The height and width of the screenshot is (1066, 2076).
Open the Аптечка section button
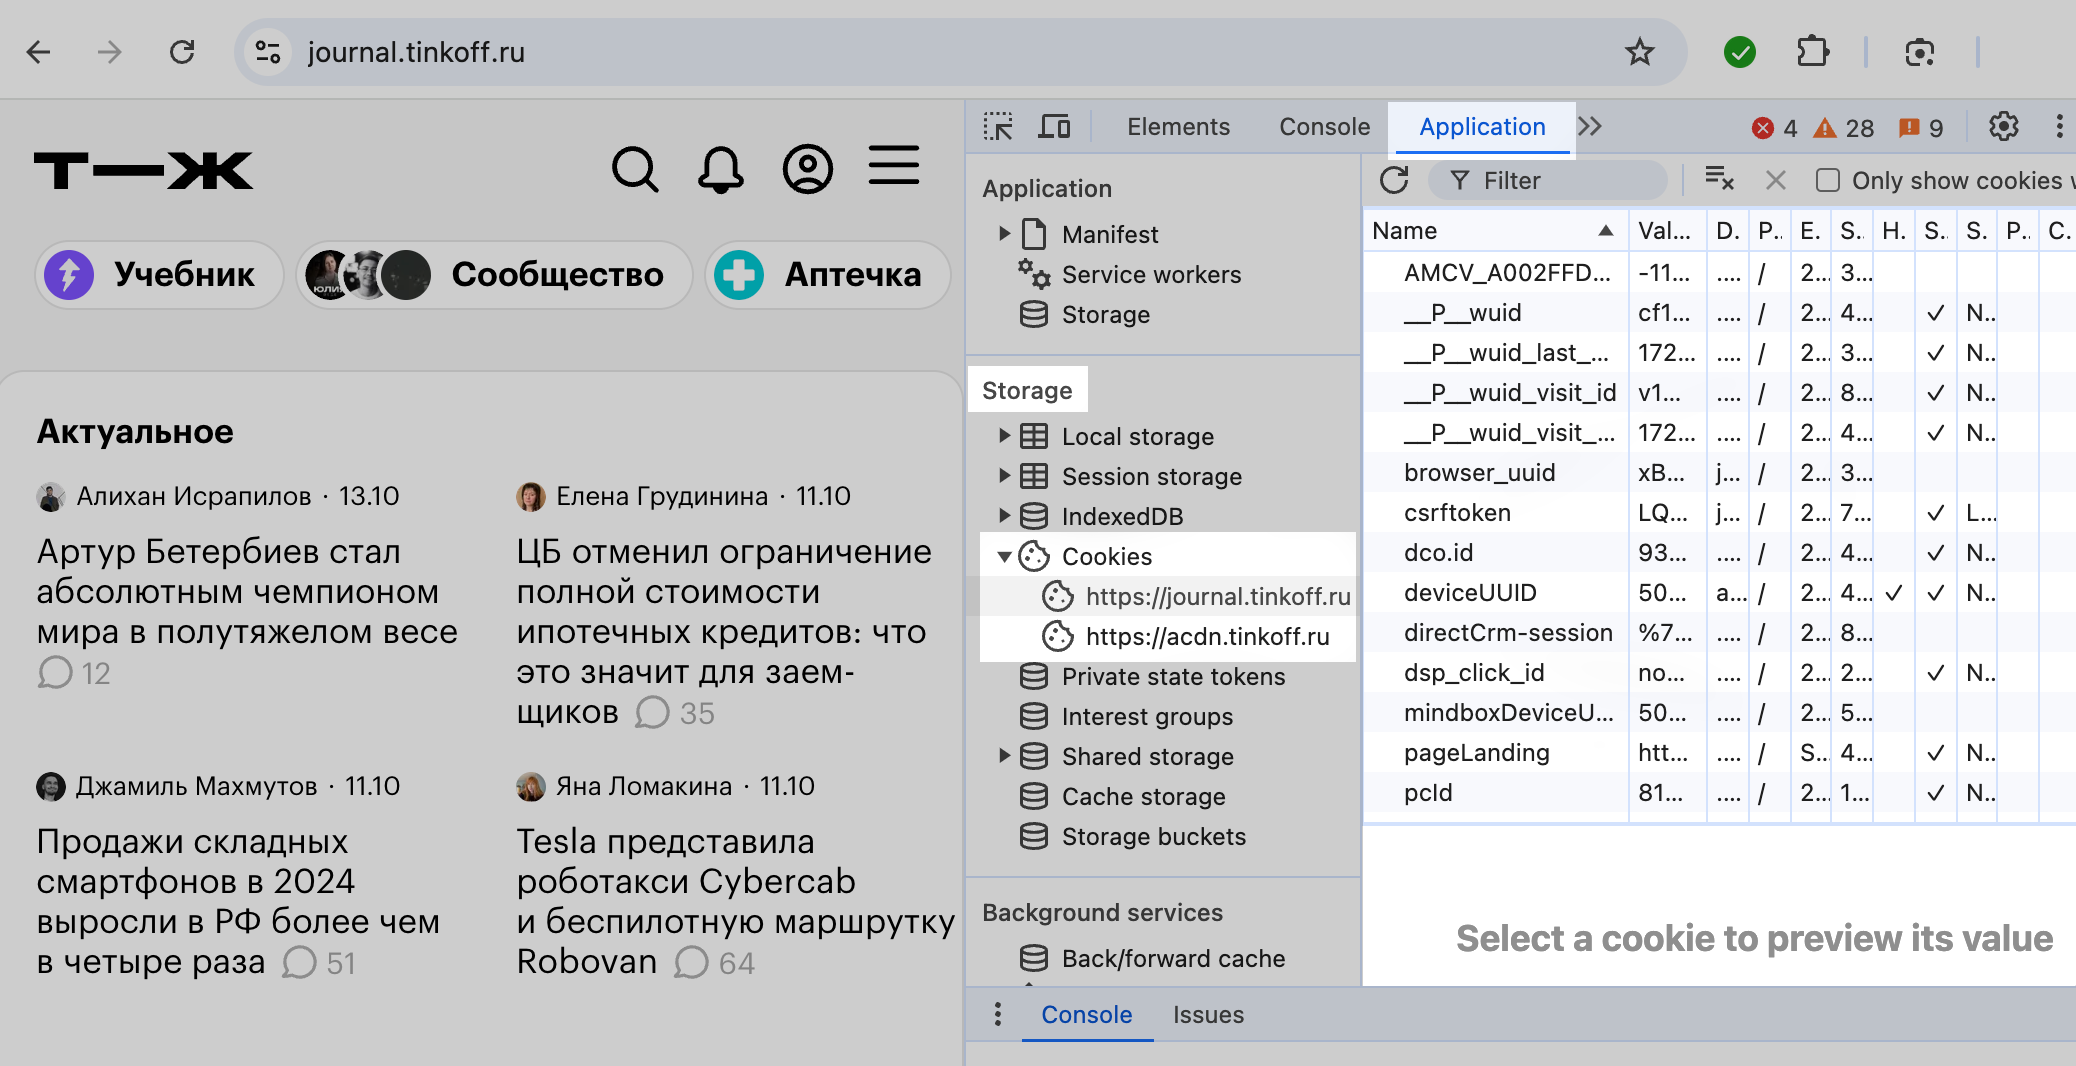coord(828,274)
